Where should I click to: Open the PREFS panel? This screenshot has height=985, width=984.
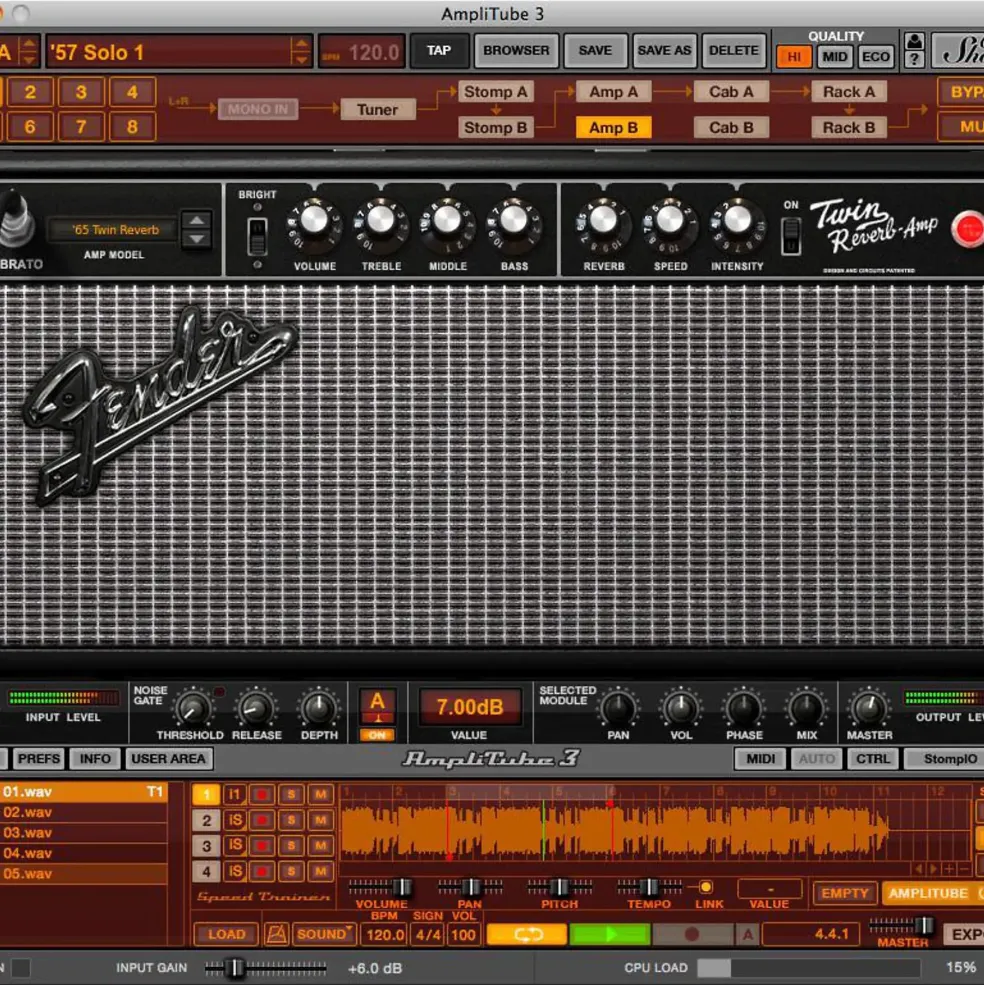click(39, 759)
